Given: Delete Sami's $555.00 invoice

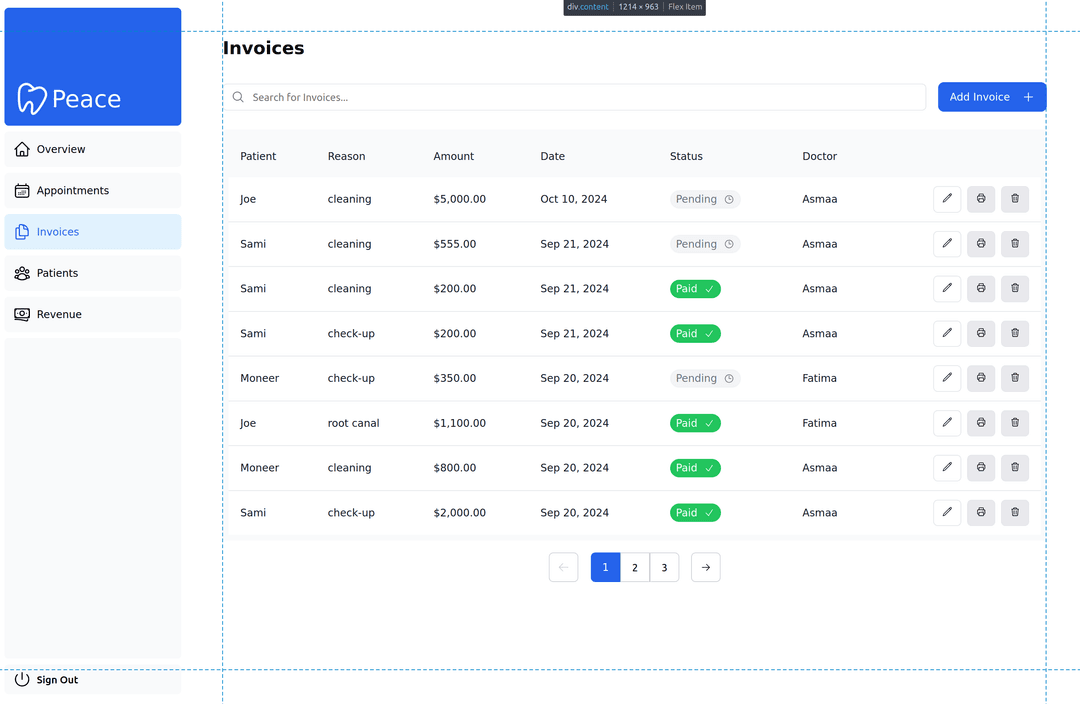Looking at the screenshot, I should click(x=1015, y=244).
